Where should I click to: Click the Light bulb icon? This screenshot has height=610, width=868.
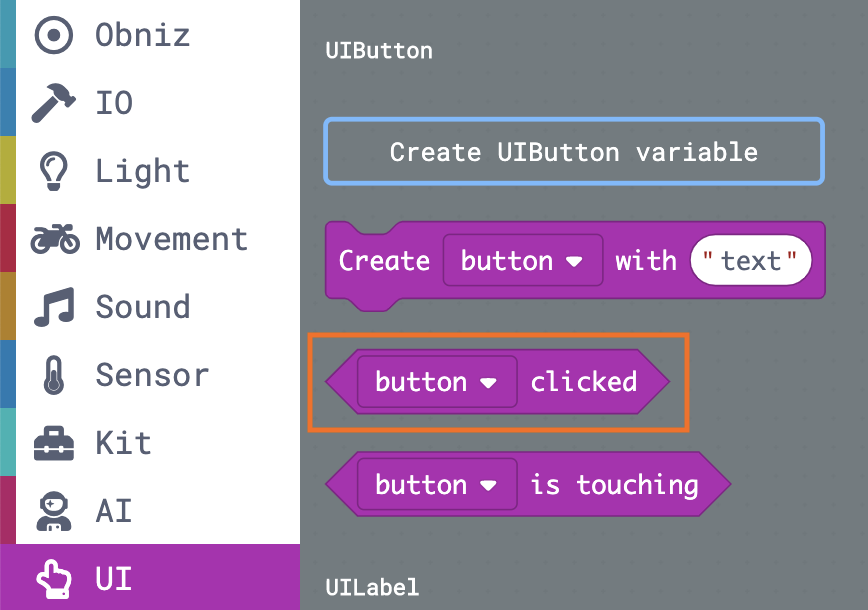(54, 171)
